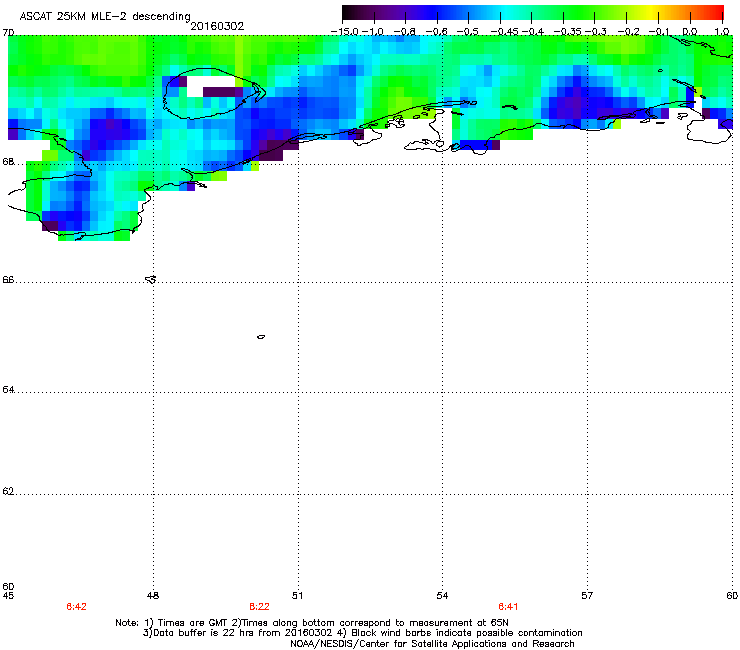Click the longitude label "45"
Viewport: 740px width, 650px height.
pyautogui.click(x=8, y=596)
